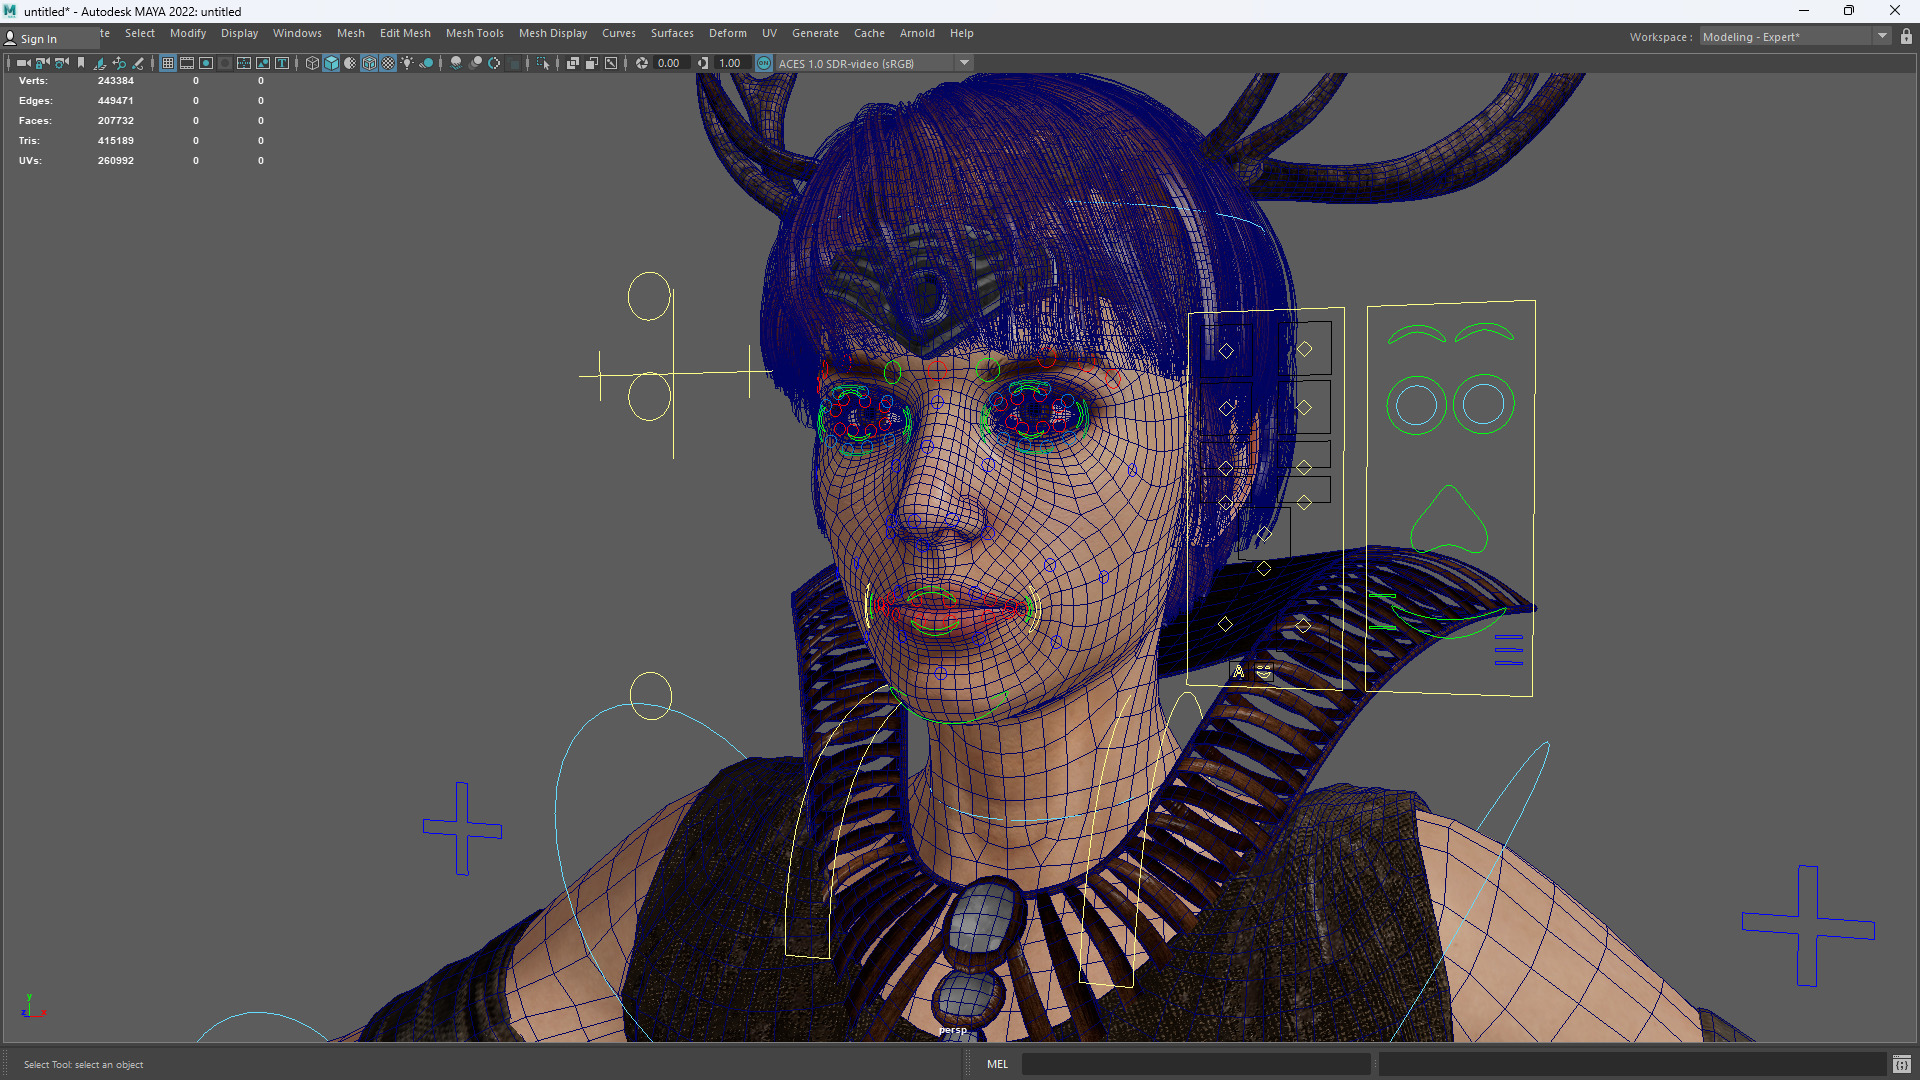Click the 'A' icon on face control panel

coord(1239,672)
